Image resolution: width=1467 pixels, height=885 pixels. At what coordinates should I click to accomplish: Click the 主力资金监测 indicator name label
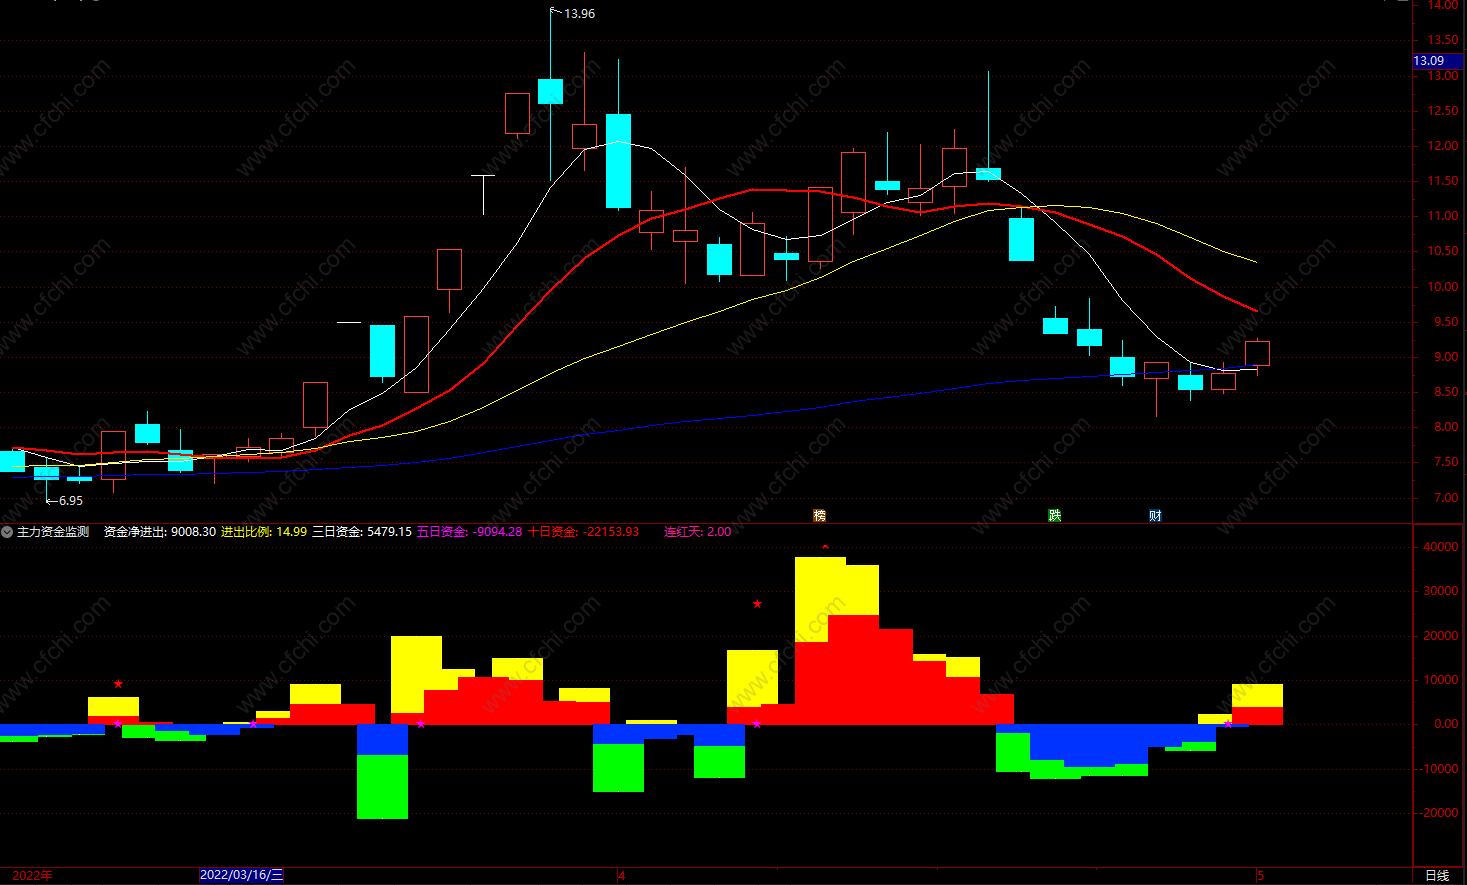tap(53, 532)
